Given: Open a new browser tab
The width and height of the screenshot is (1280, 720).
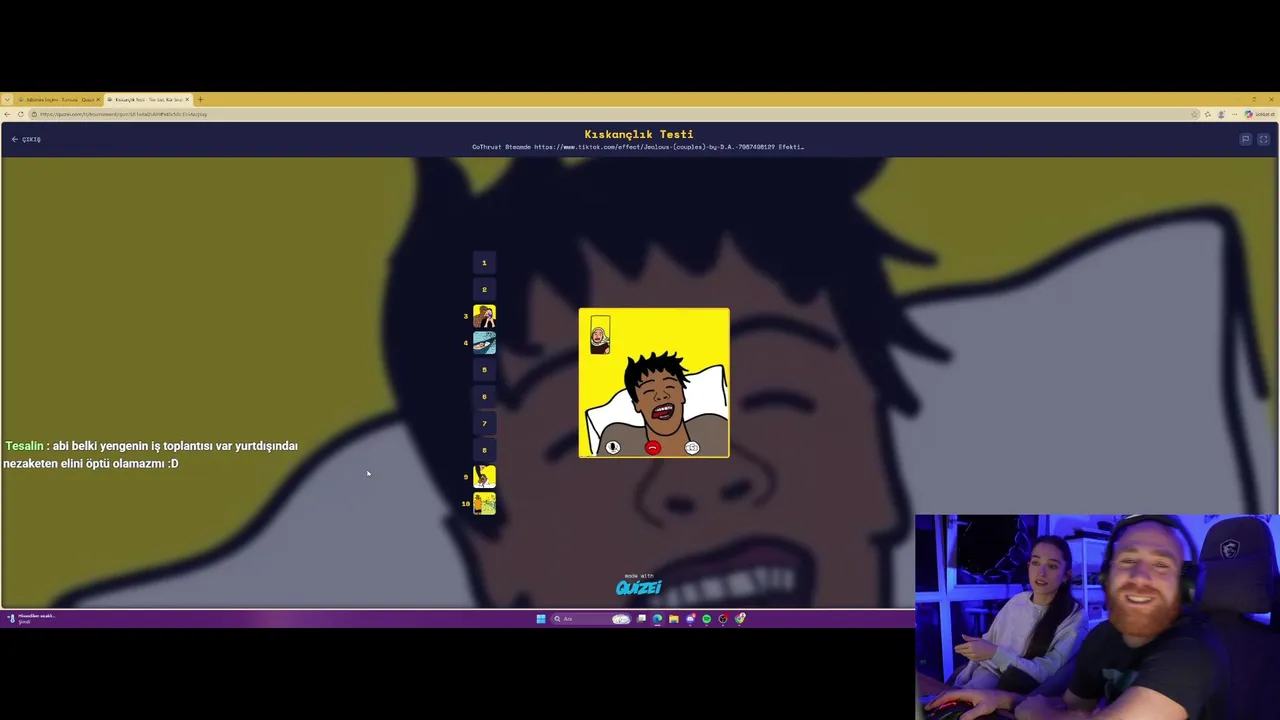Looking at the screenshot, I should point(200,100).
